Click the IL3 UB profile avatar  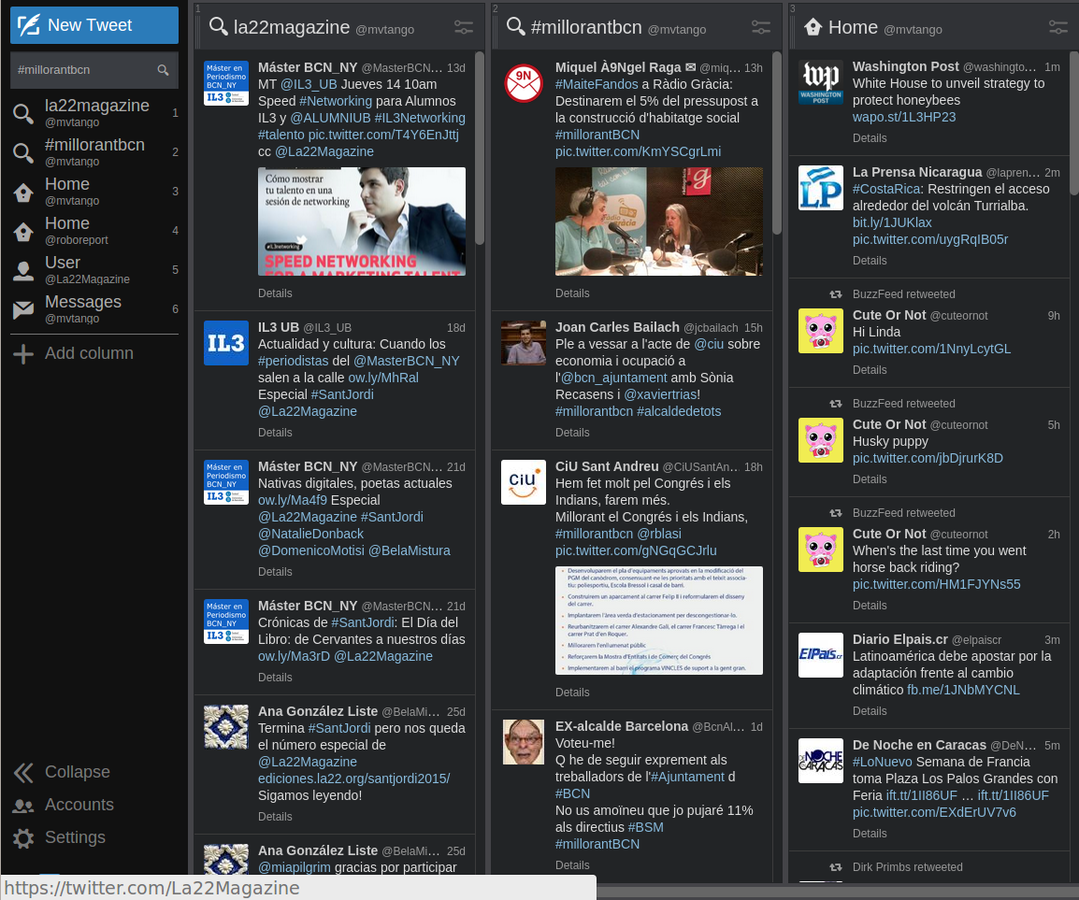[226, 343]
